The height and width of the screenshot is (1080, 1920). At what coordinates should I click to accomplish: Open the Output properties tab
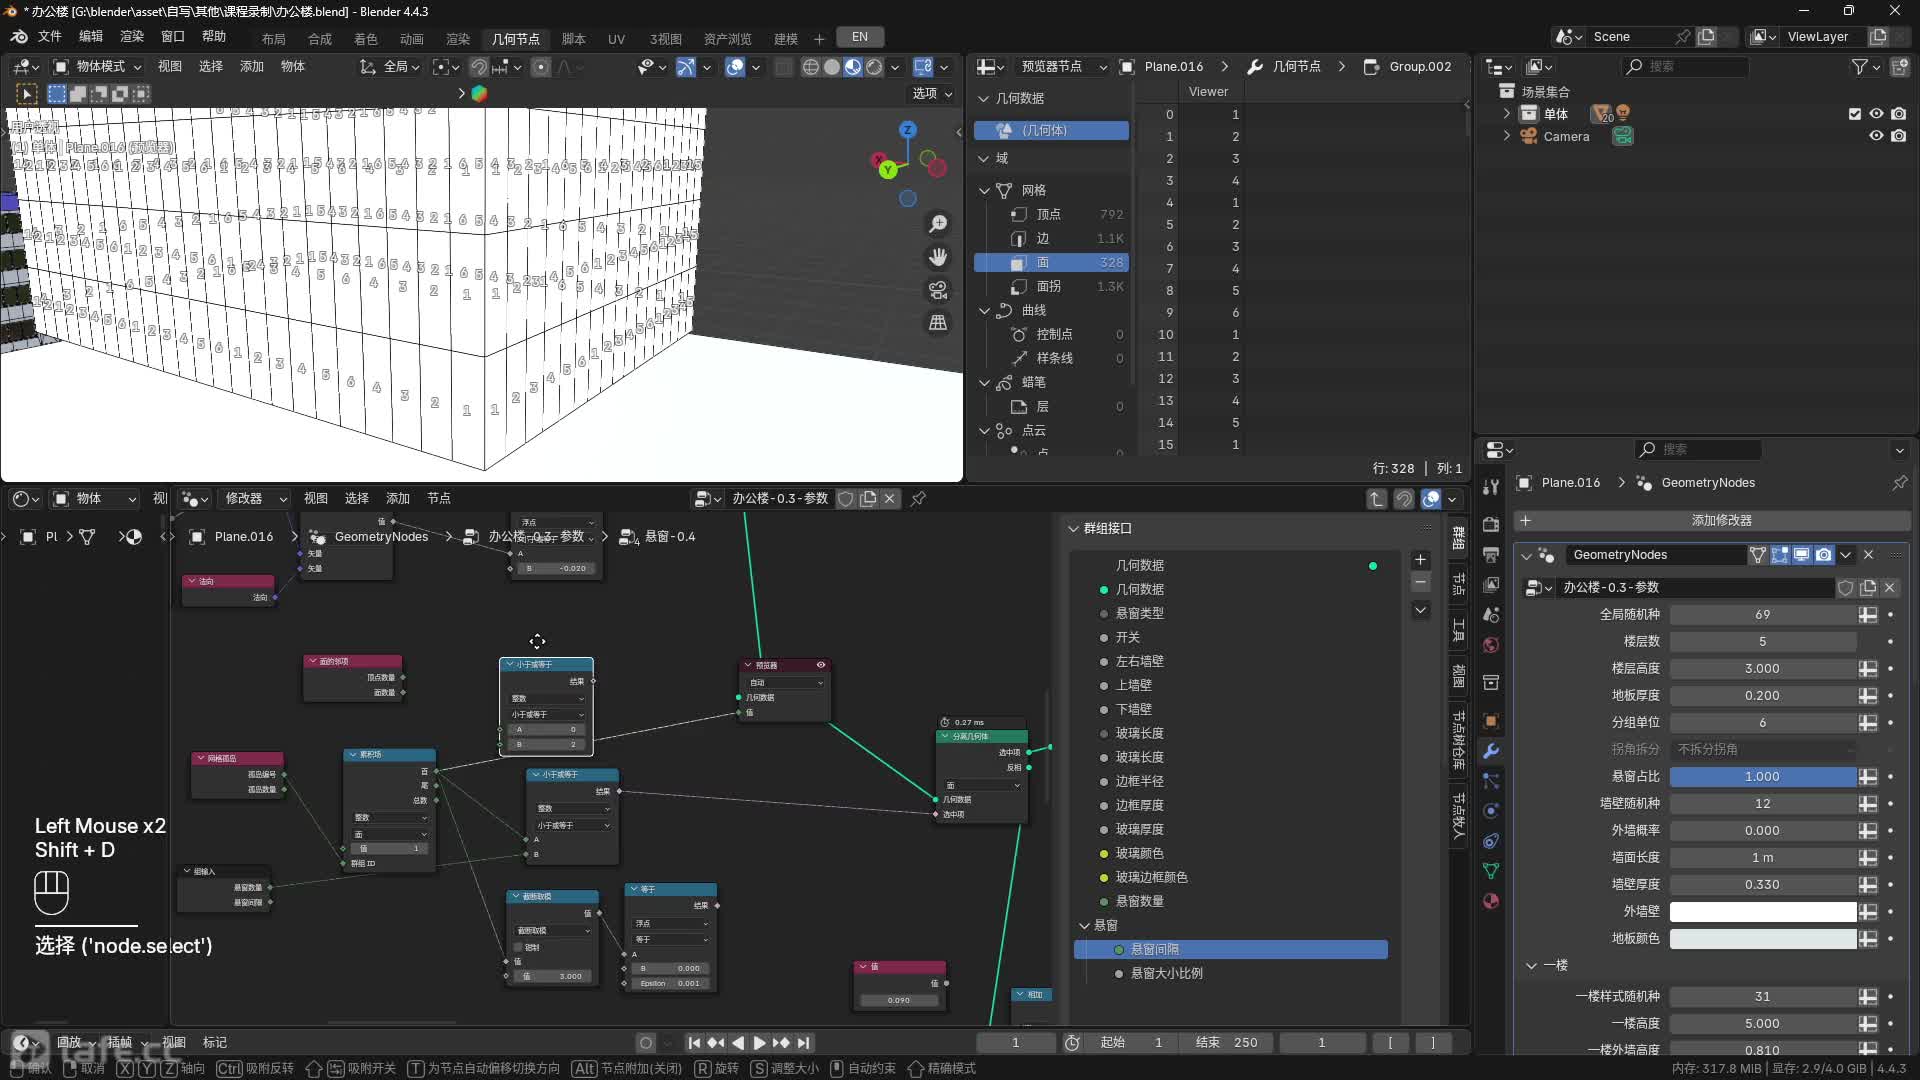point(1491,555)
